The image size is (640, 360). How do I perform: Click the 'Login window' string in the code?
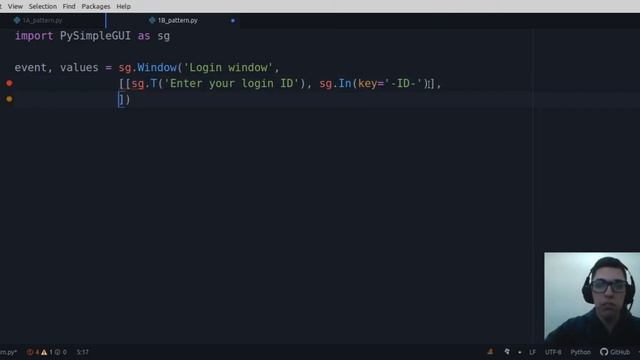tap(228, 67)
